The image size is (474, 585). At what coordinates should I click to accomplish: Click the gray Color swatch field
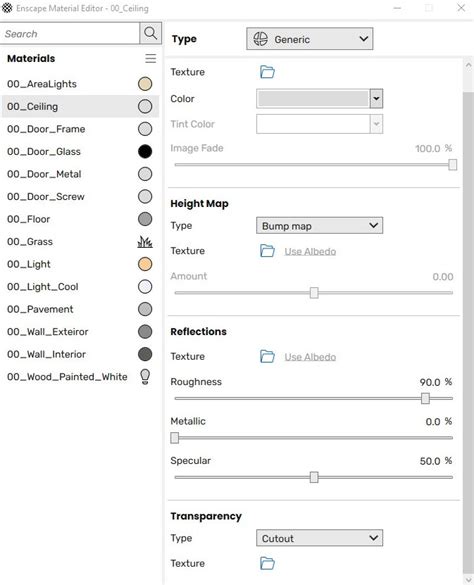(x=313, y=99)
